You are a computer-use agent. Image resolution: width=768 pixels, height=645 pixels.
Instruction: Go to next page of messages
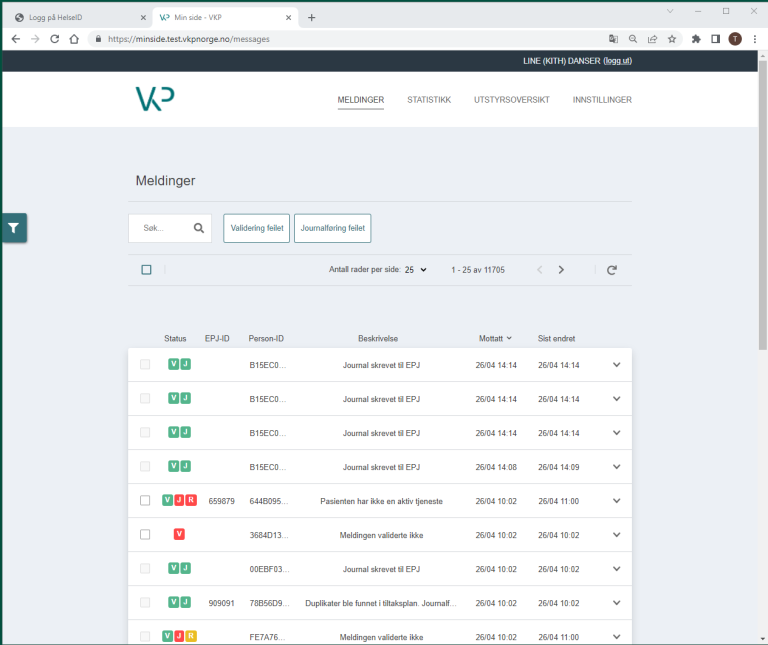[561, 270]
